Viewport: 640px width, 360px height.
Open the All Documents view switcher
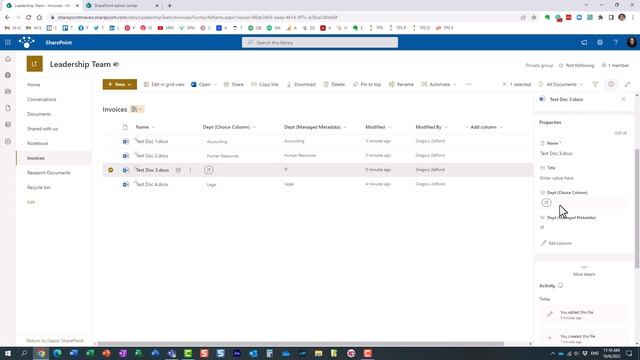coord(560,84)
